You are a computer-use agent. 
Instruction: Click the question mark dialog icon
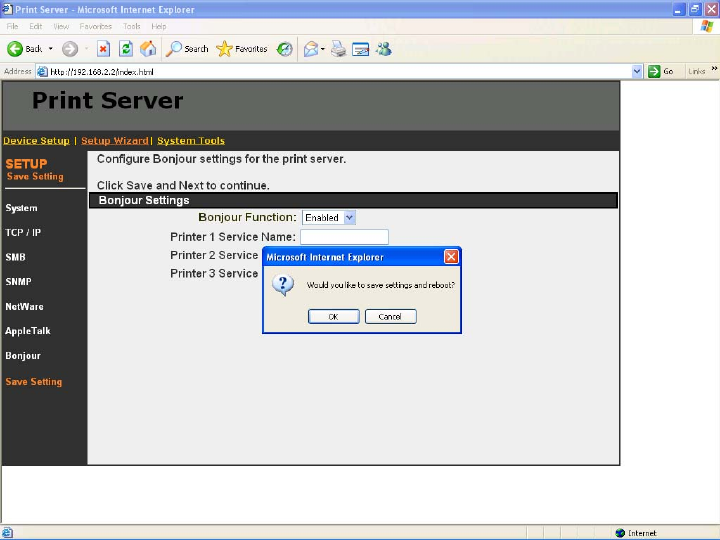pos(283,285)
